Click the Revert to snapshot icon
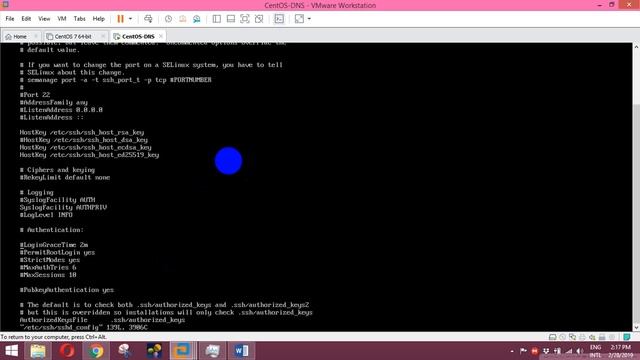The height and width of the screenshot is (360, 640). point(182,19)
